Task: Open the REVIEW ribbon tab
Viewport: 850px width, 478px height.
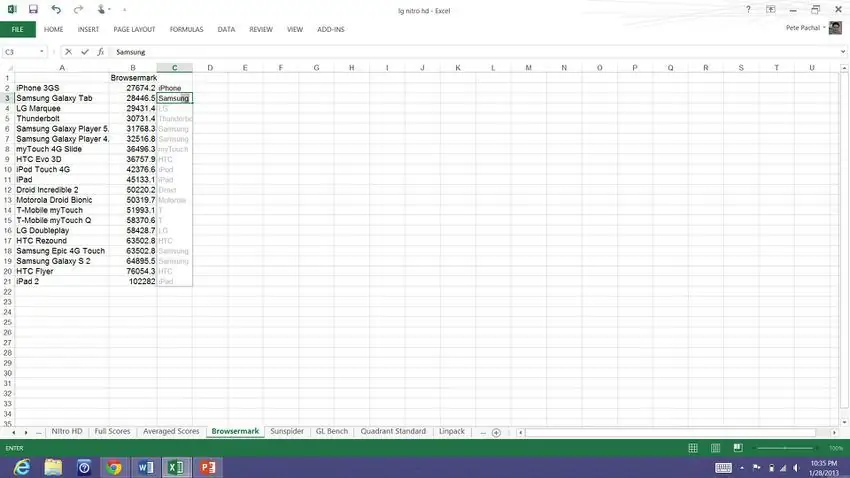Action: pos(261,29)
